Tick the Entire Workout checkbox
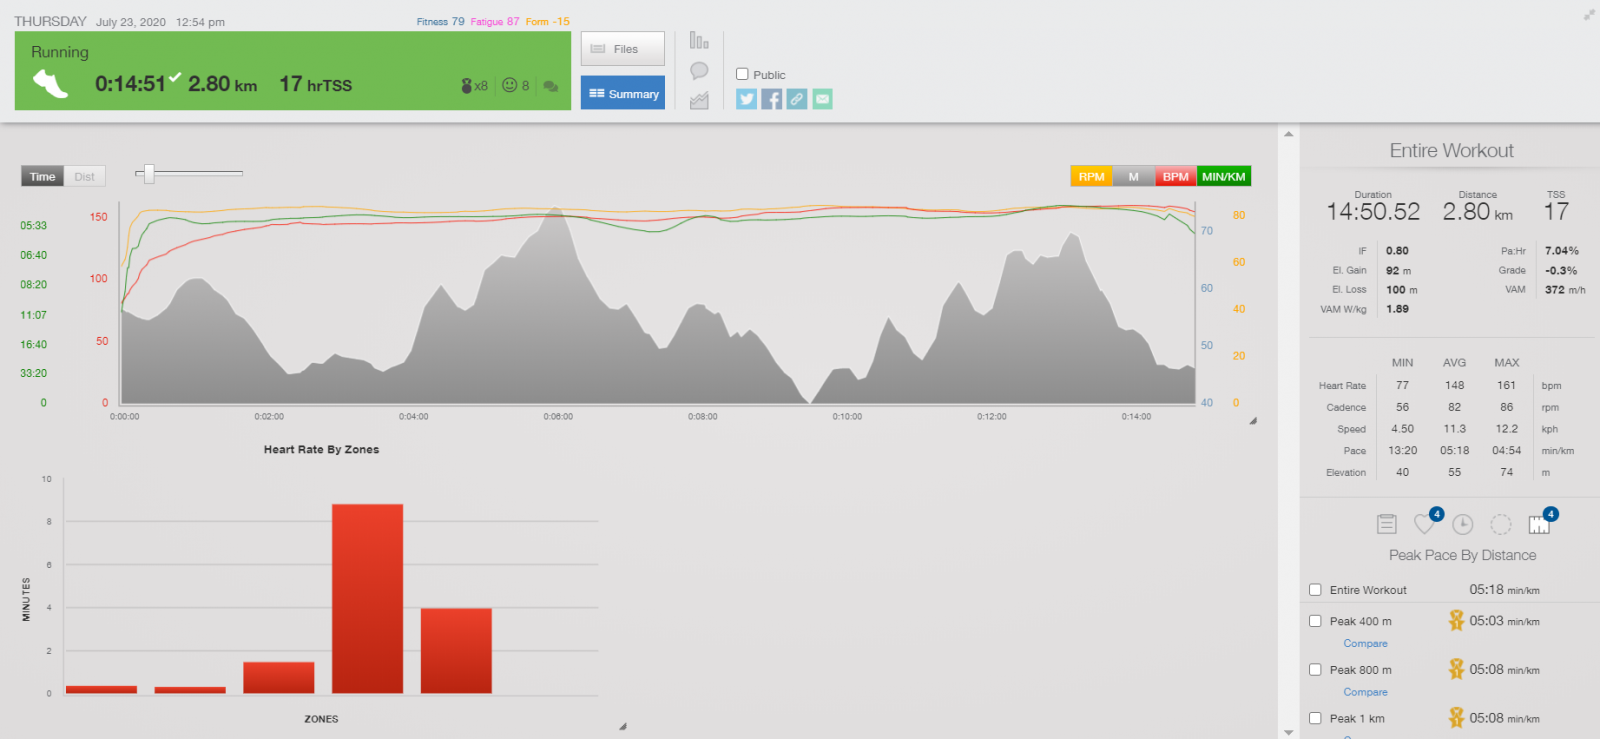Viewport: 1600px width, 739px height. click(x=1315, y=590)
